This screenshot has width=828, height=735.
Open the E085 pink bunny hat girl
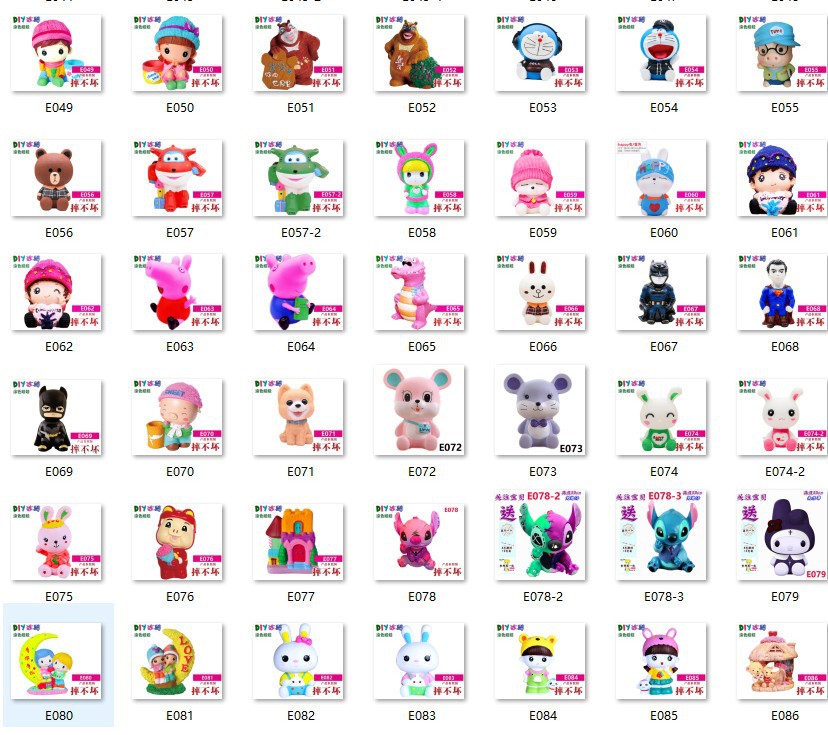pos(661,661)
